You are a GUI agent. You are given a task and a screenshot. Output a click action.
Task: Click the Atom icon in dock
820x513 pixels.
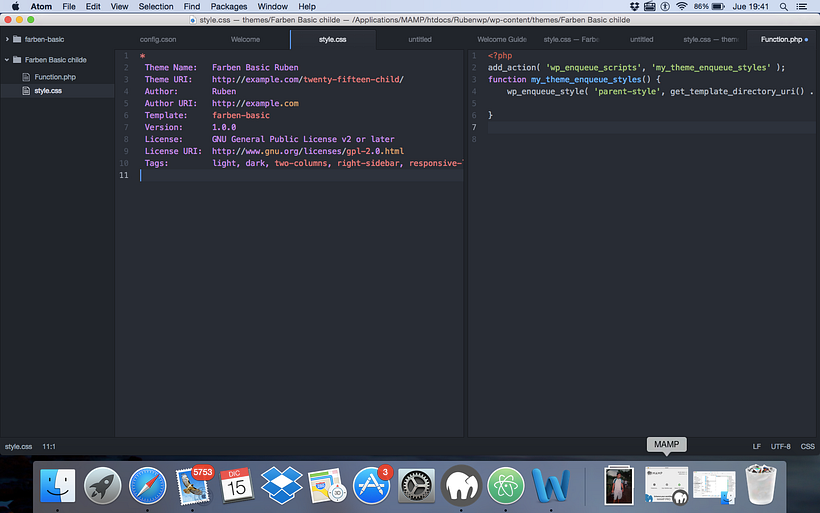(506, 485)
